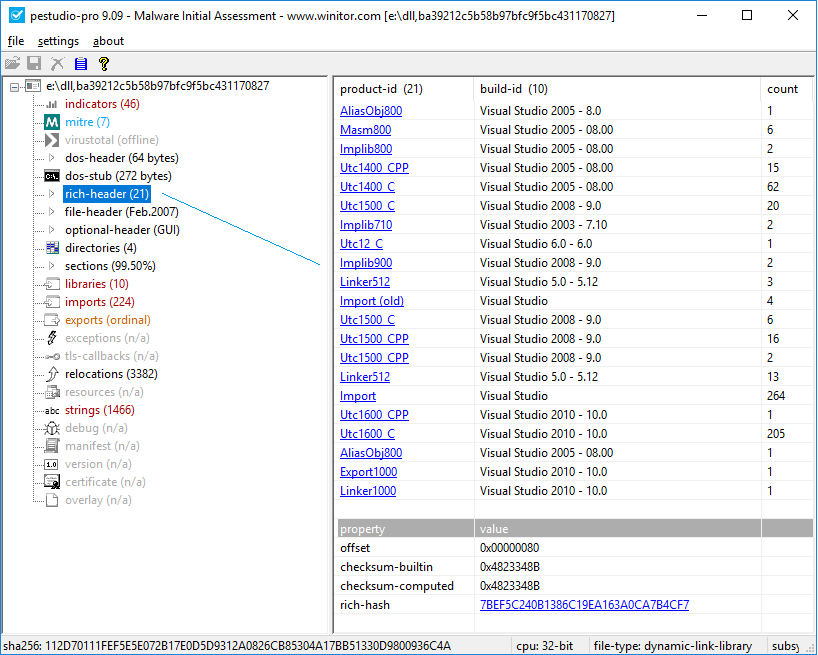Click the pestudio checkmark app icon in title bar
The image size is (818, 655).
[x=17, y=15]
